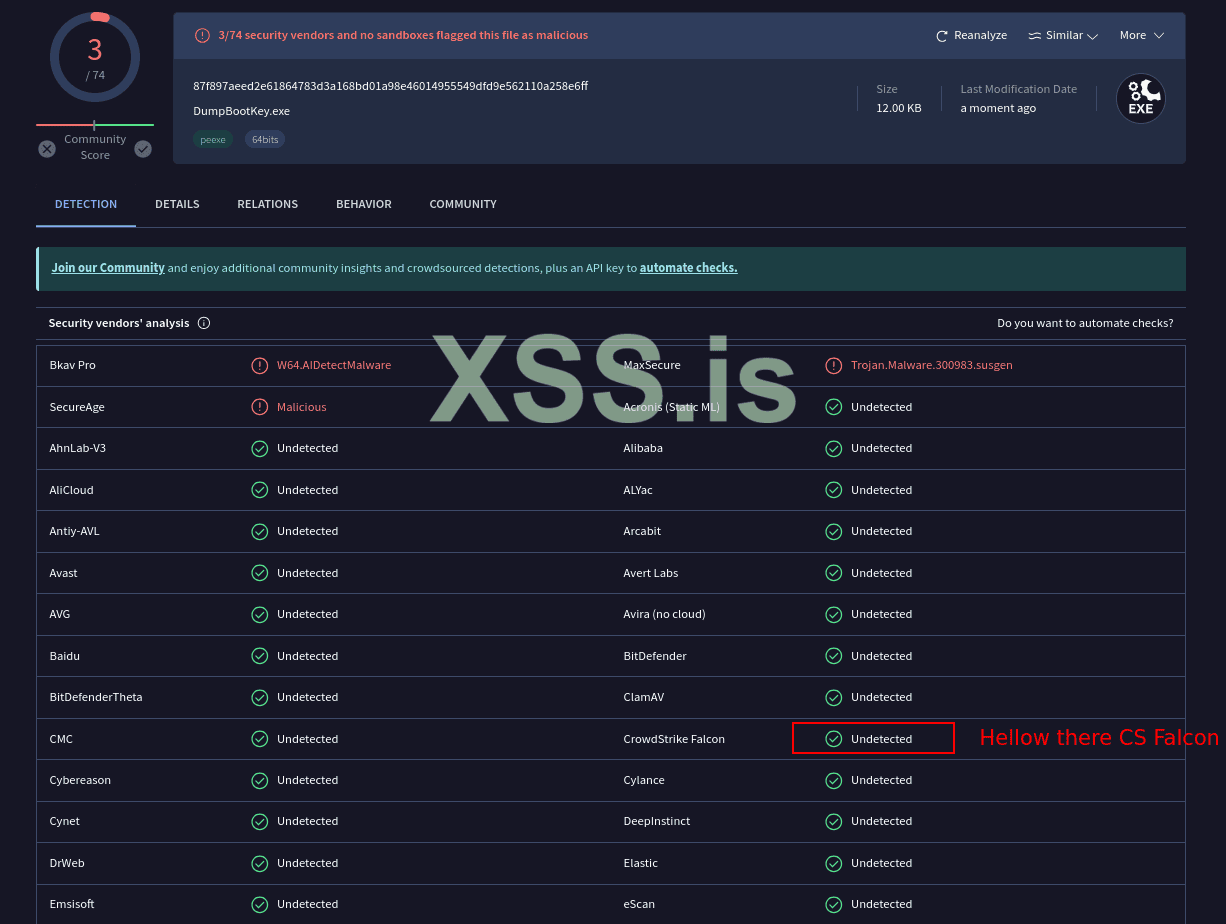1226x924 pixels.
Task: Click DrWeb undetected check icon
Action: click(x=260, y=863)
